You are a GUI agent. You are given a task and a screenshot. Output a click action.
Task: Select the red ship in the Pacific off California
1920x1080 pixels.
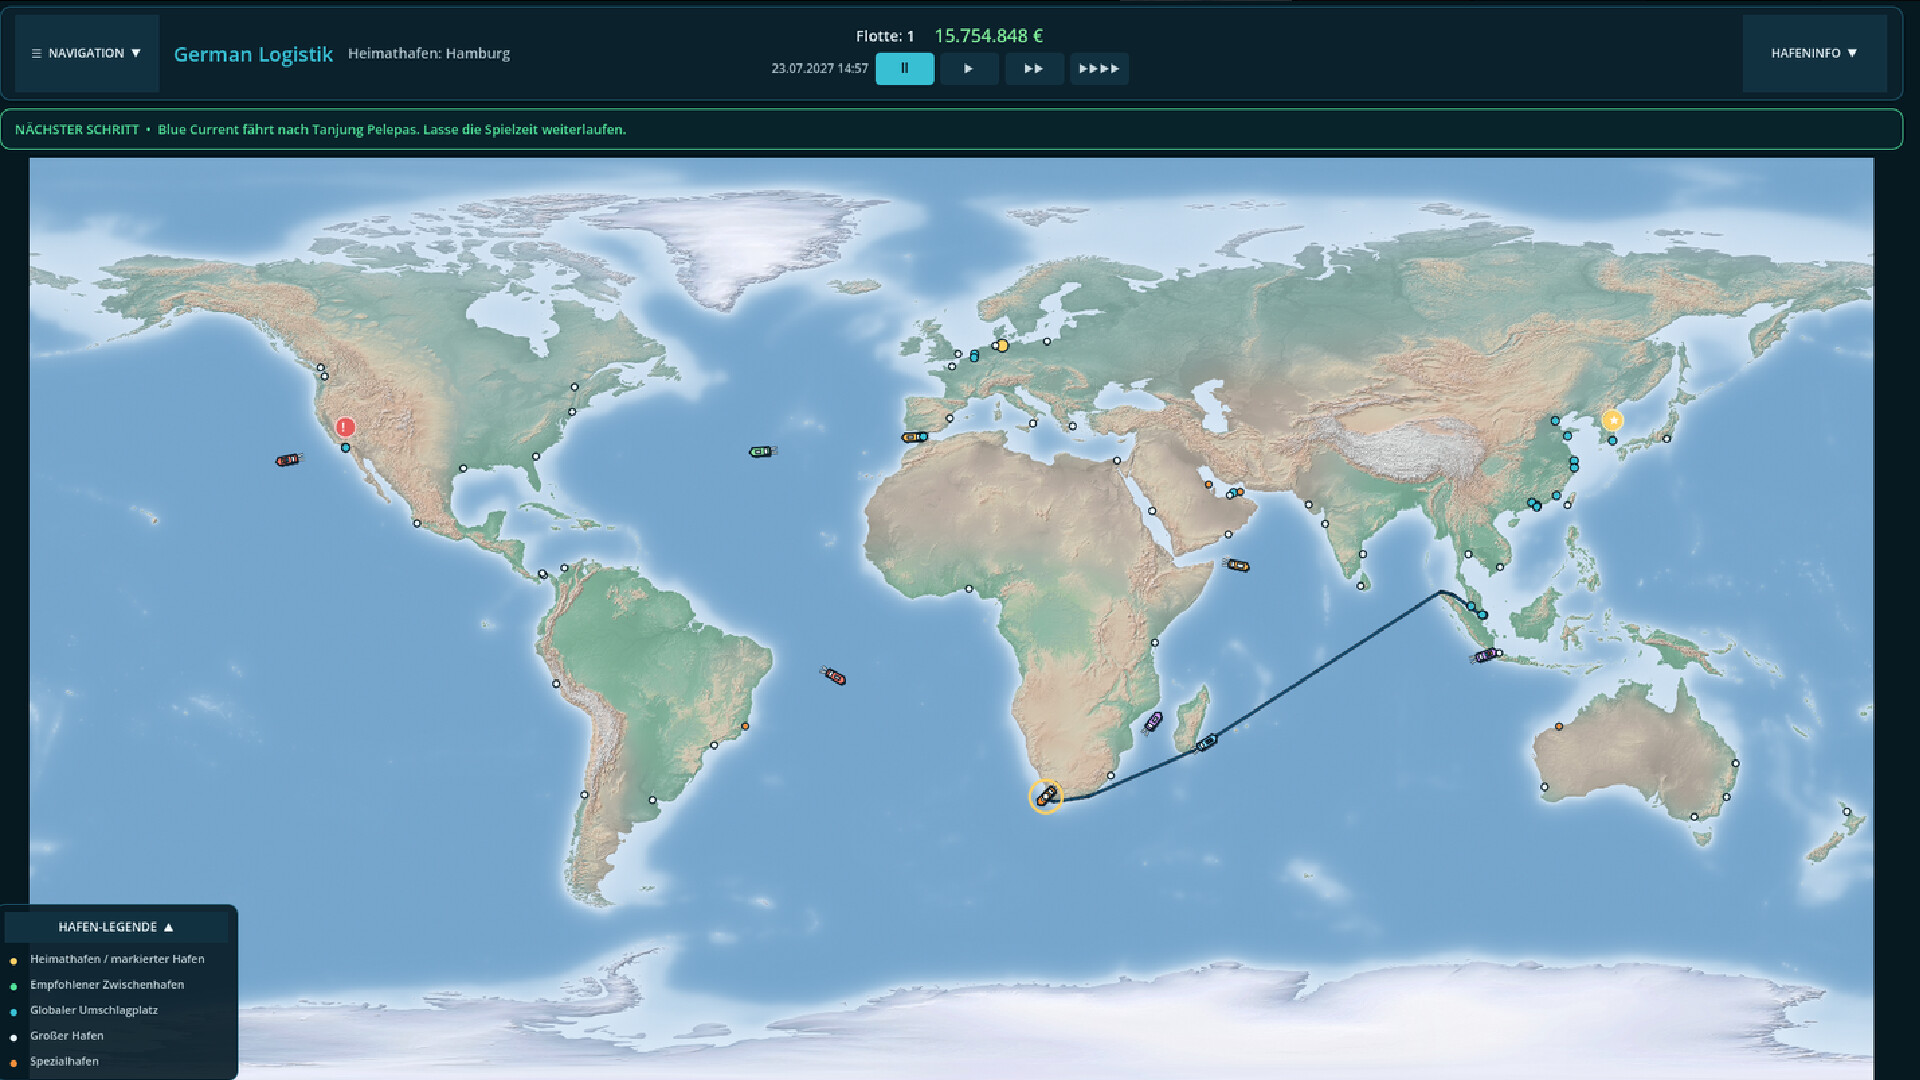pyautogui.click(x=288, y=460)
